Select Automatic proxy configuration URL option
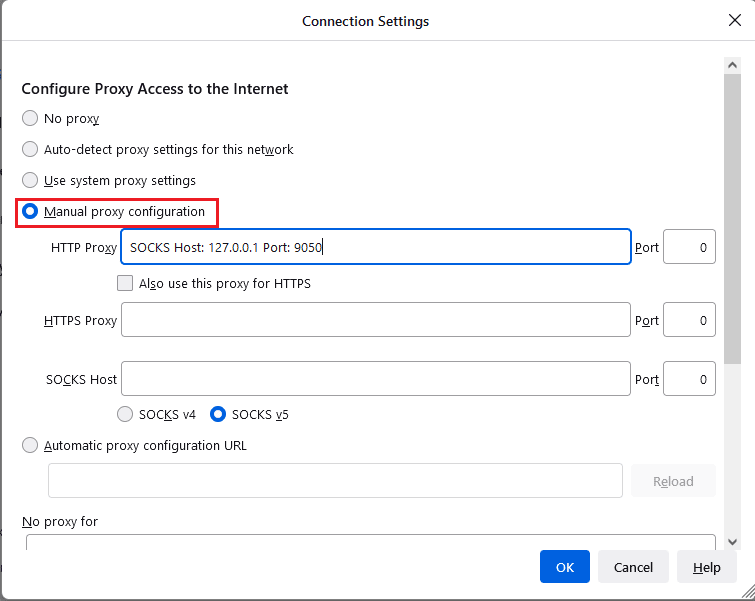The width and height of the screenshot is (755, 601). pos(30,445)
